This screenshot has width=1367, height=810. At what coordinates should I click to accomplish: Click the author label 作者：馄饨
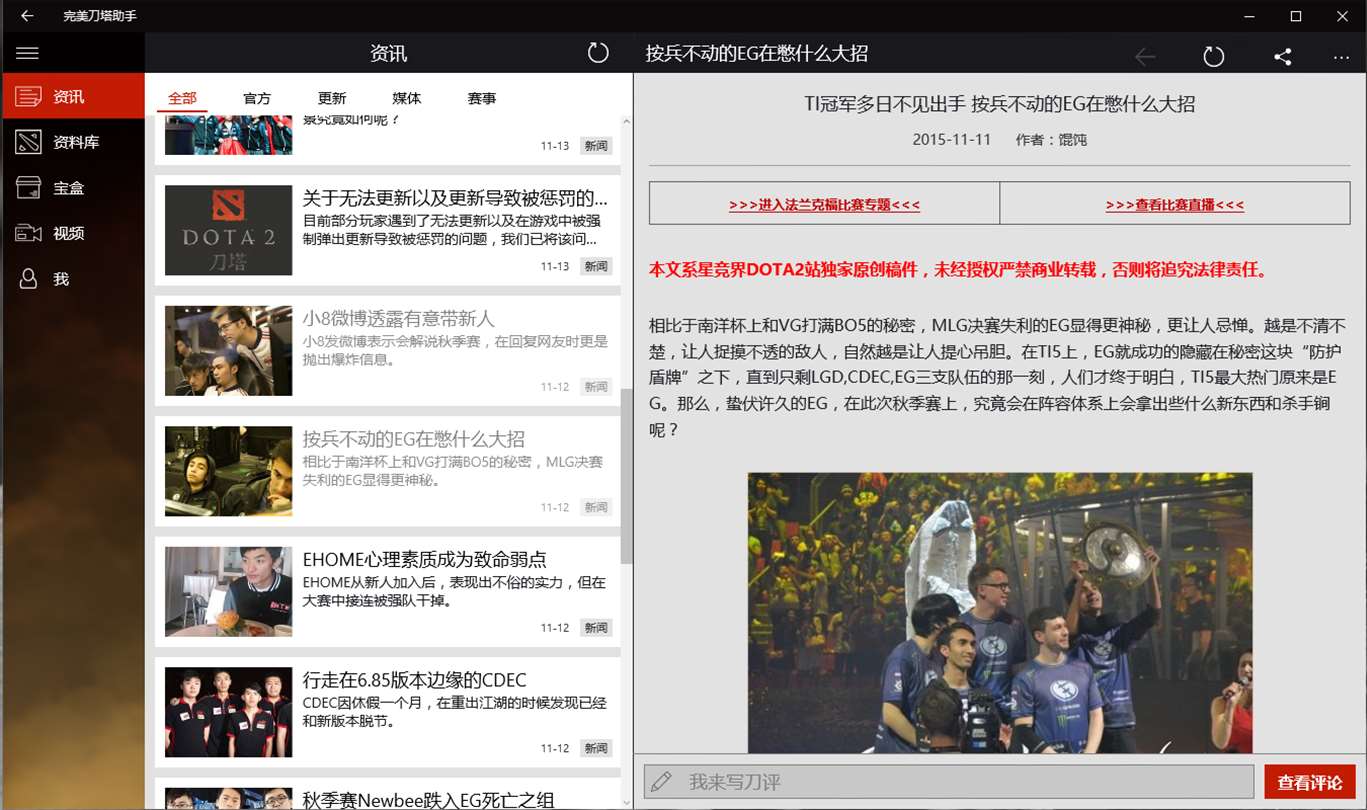1051,140
